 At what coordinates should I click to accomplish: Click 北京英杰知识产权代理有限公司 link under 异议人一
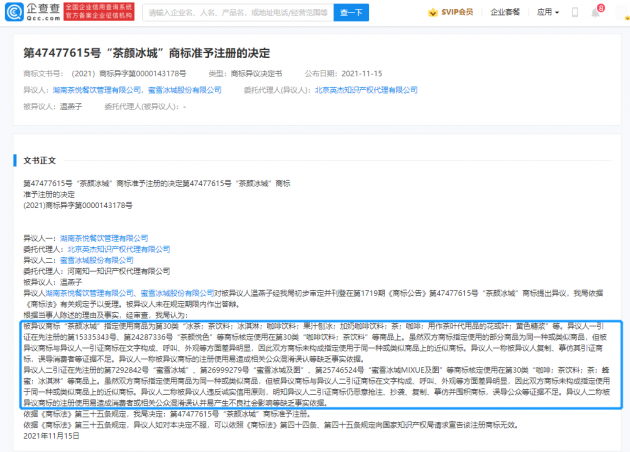pos(119,249)
